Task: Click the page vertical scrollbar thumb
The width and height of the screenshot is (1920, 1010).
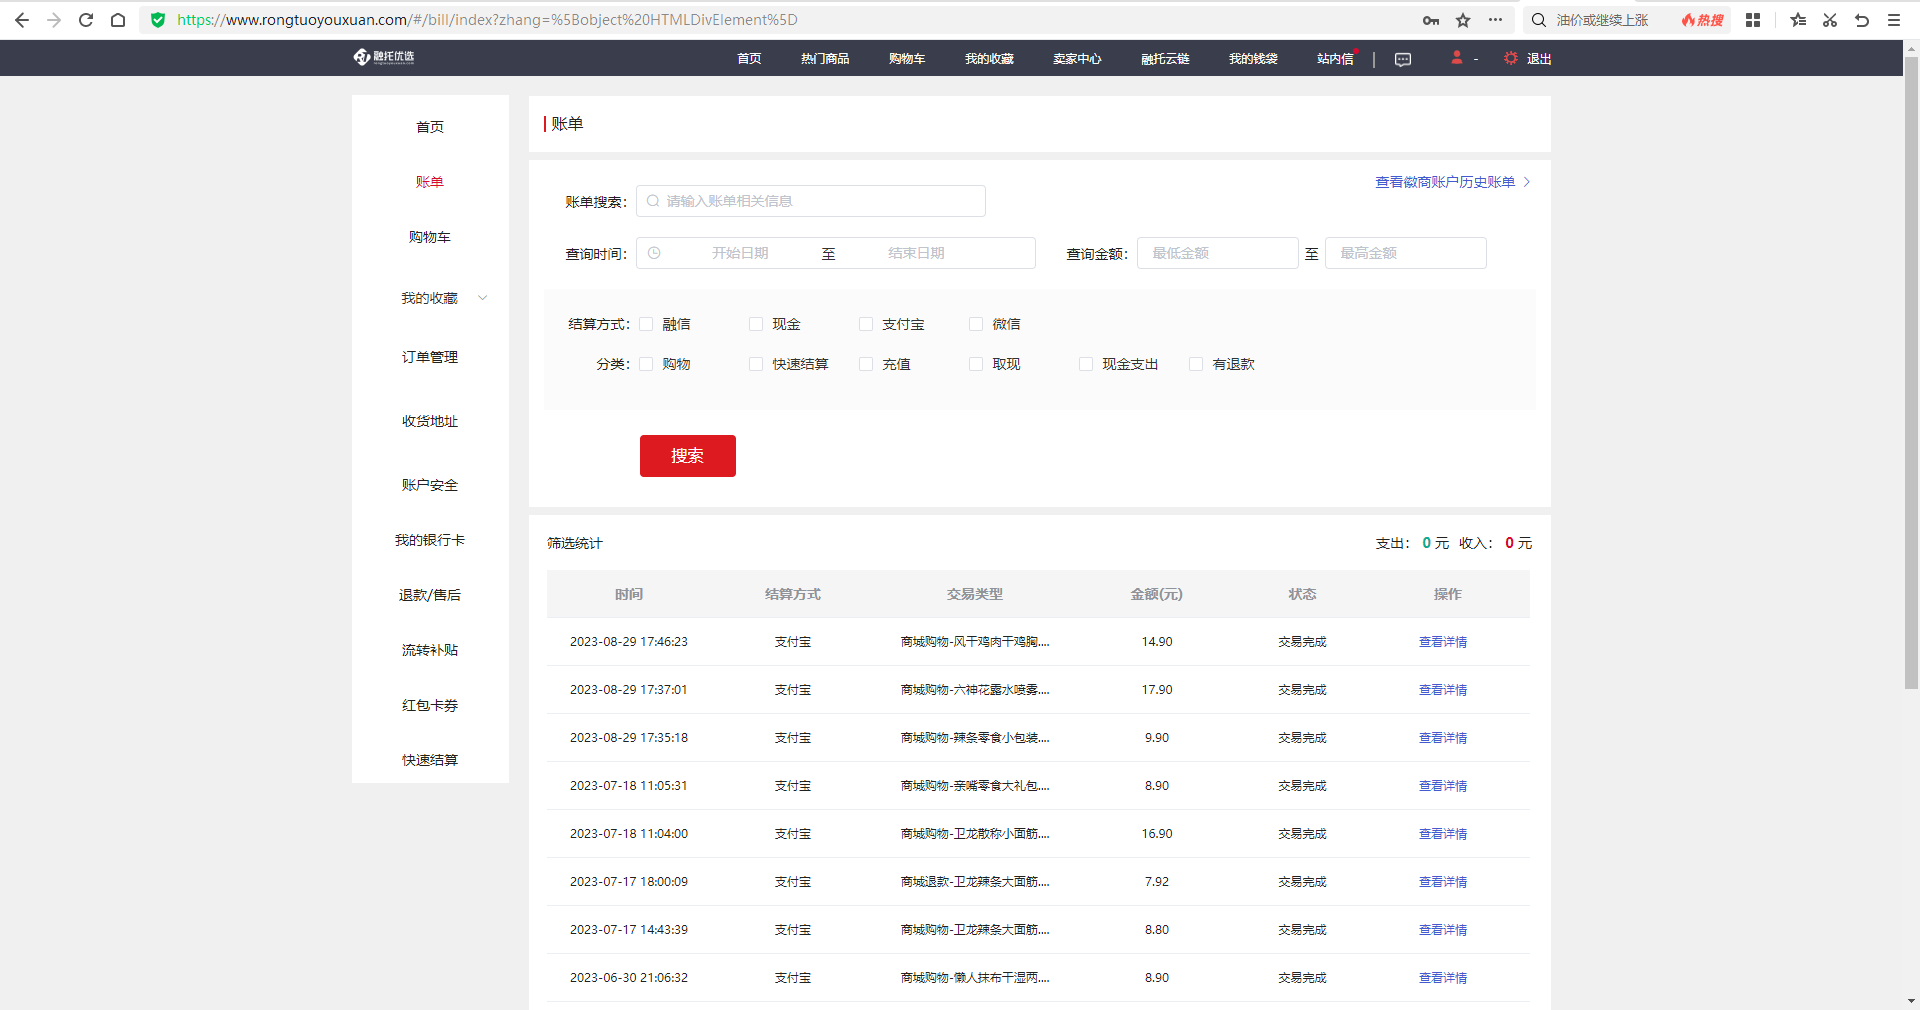Action: pos(1911,372)
